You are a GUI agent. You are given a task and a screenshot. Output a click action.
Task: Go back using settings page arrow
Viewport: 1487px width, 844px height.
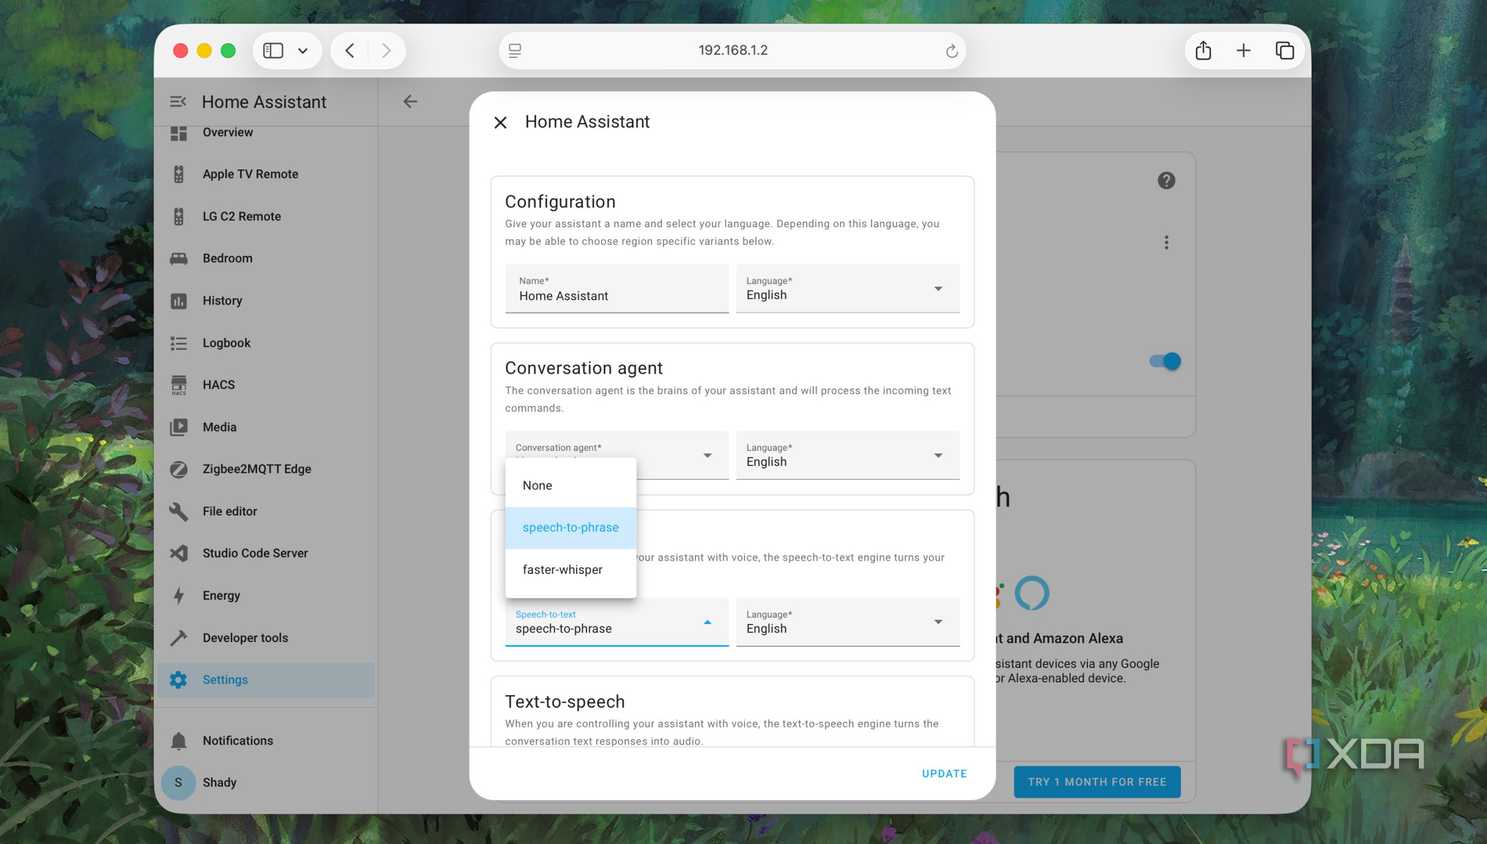(x=410, y=101)
